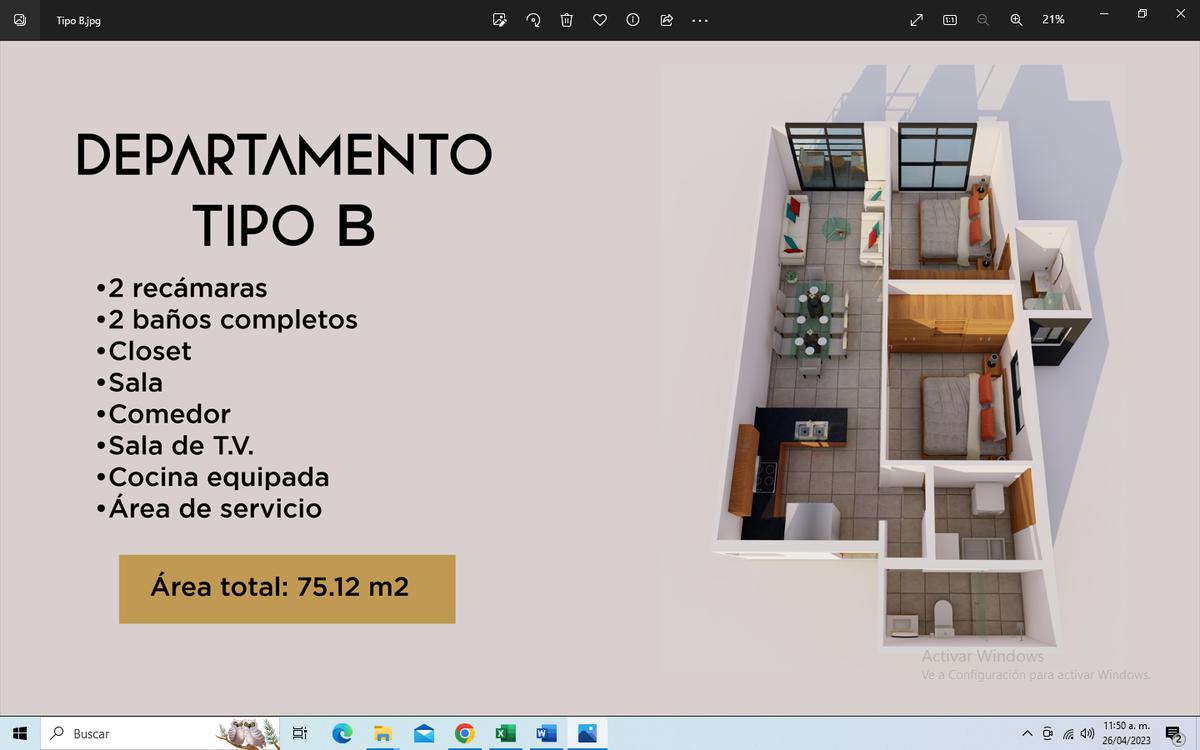
Task: Open Task View on the taskbar
Action: coord(299,733)
